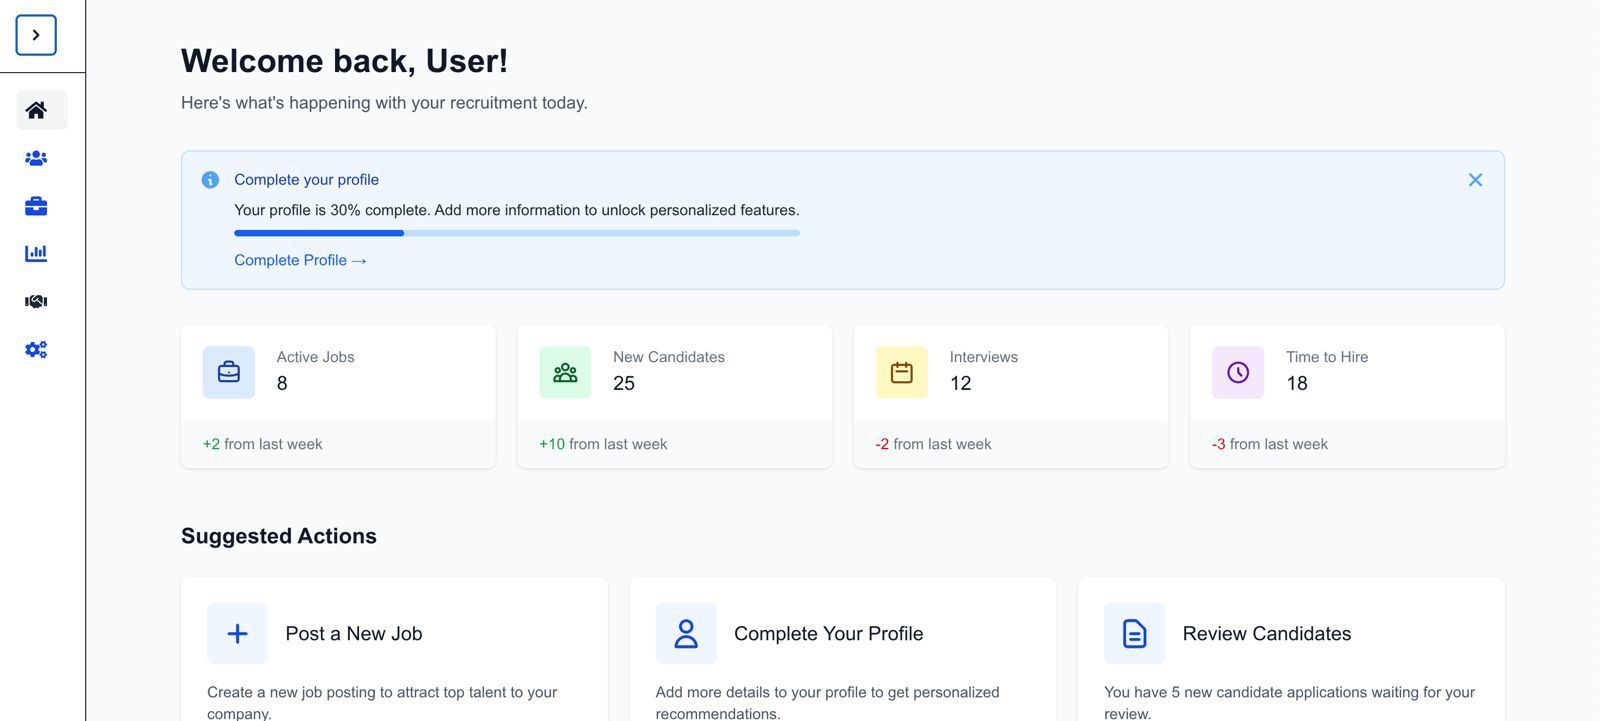Screen dimensions: 1600x721
Task: Click the '-3 from last week' text
Action: click(x=1270, y=444)
